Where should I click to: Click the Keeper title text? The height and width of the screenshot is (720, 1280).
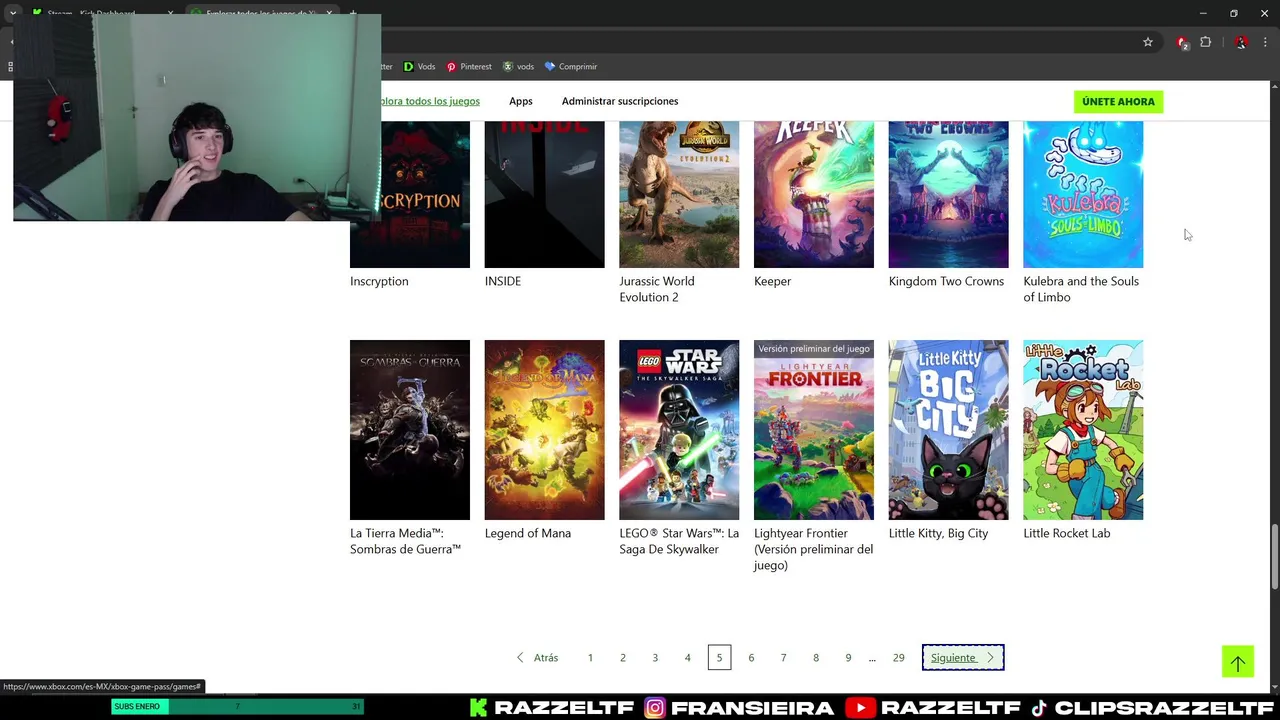[x=772, y=281]
